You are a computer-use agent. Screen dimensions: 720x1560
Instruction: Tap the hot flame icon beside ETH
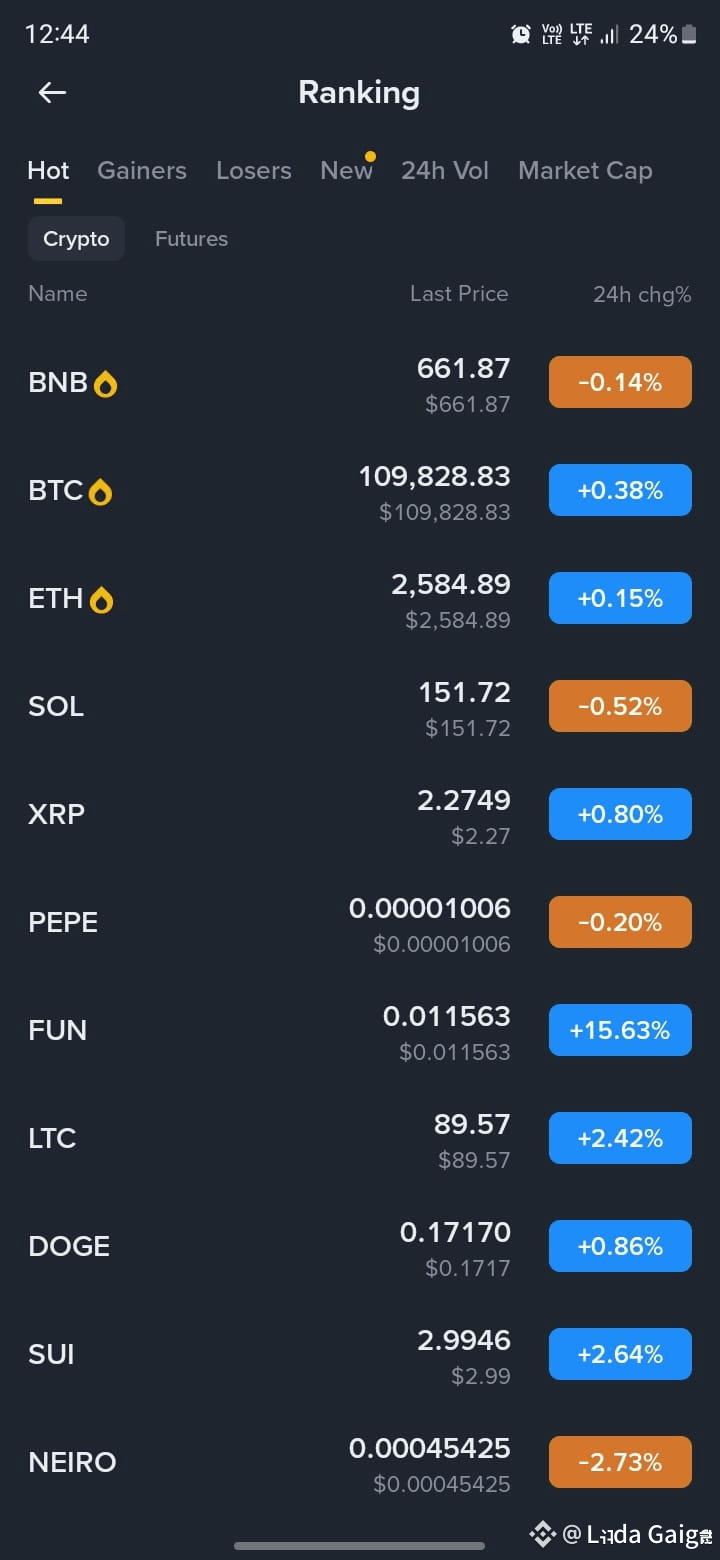(x=101, y=600)
